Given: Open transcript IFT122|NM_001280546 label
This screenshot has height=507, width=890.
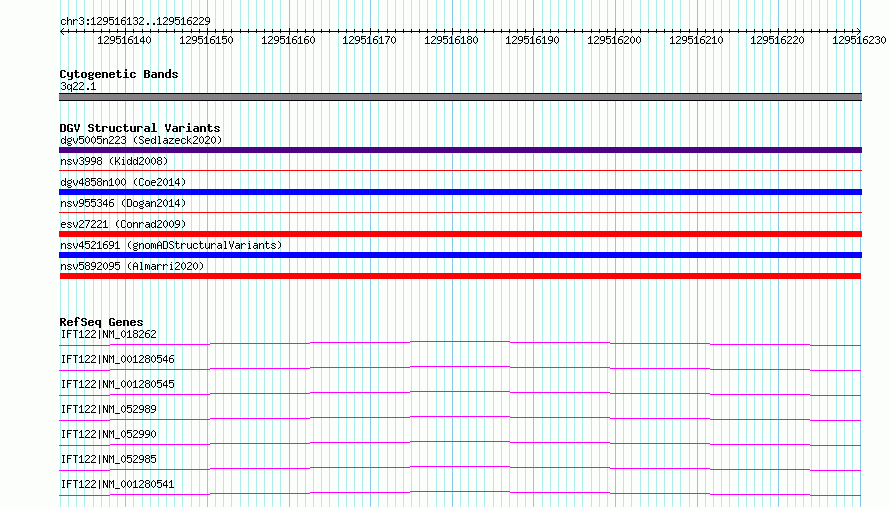Looking at the screenshot, I should click(x=117, y=359).
